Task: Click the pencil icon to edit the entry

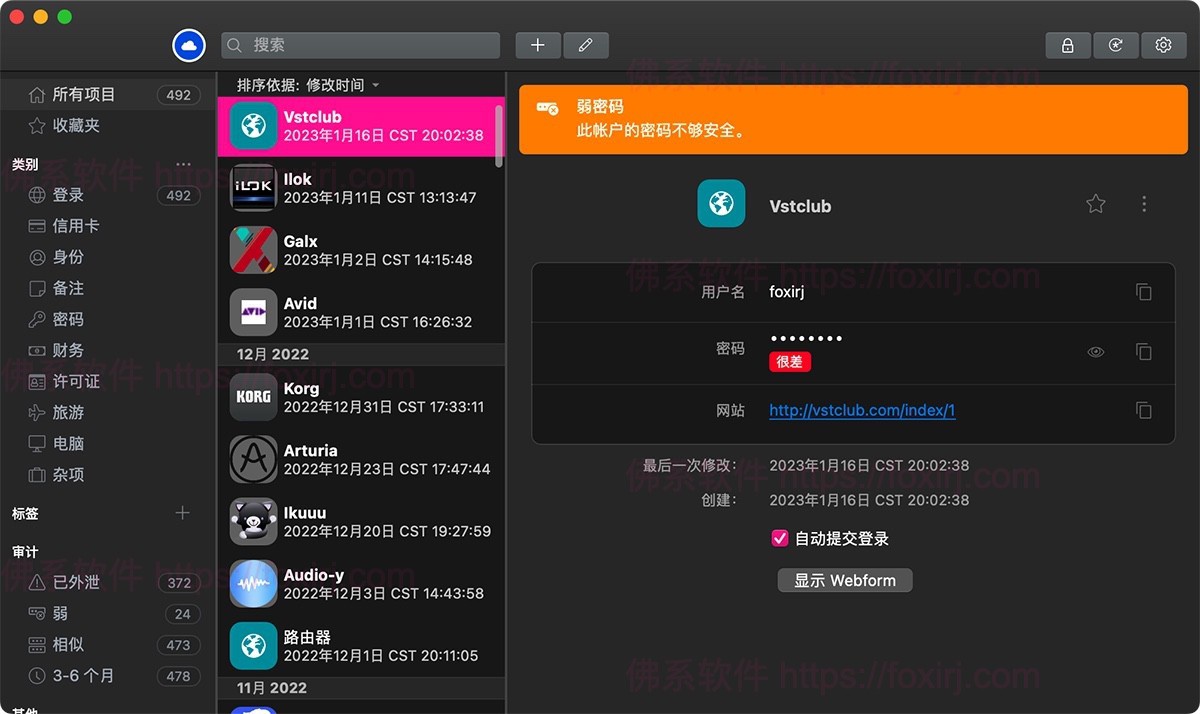Action: (x=586, y=45)
